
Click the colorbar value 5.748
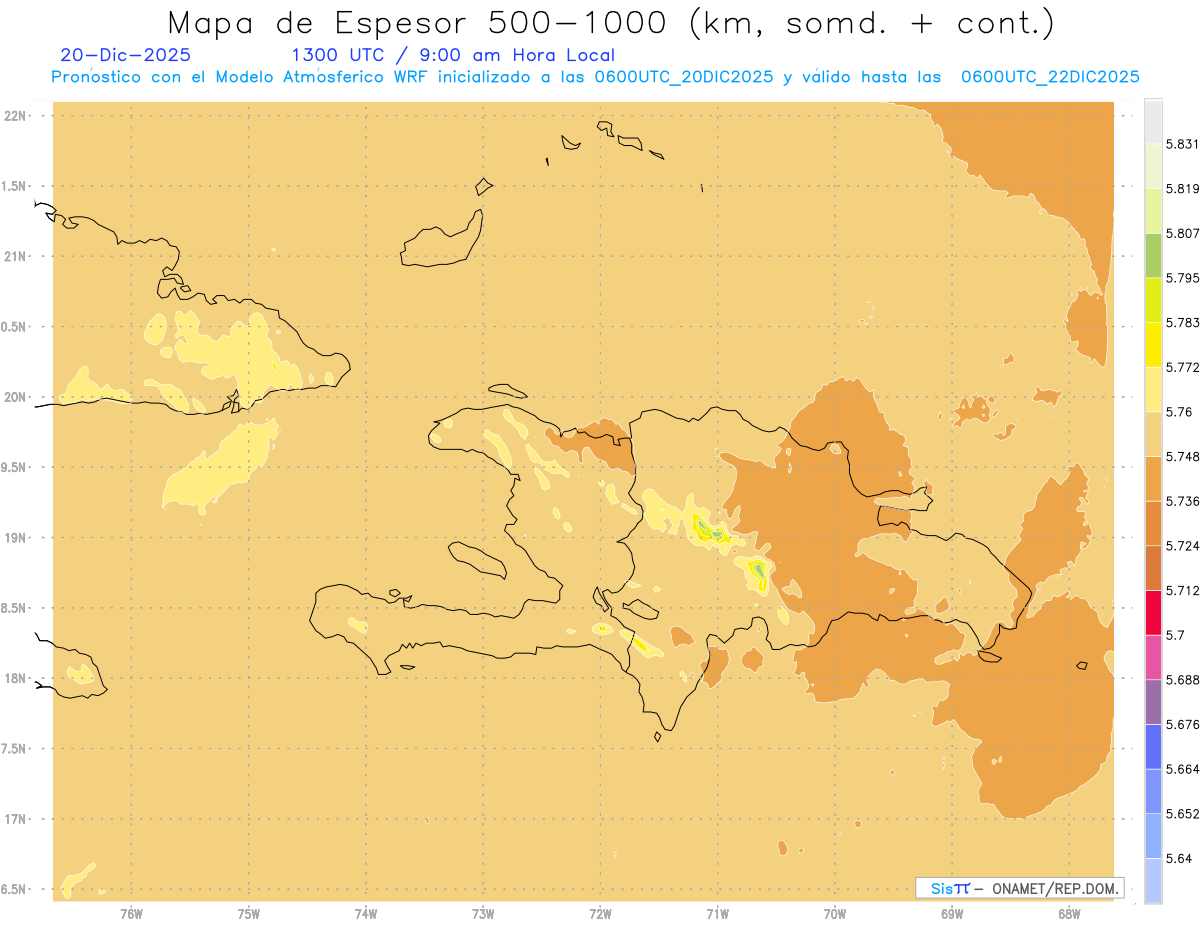[1183, 457]
